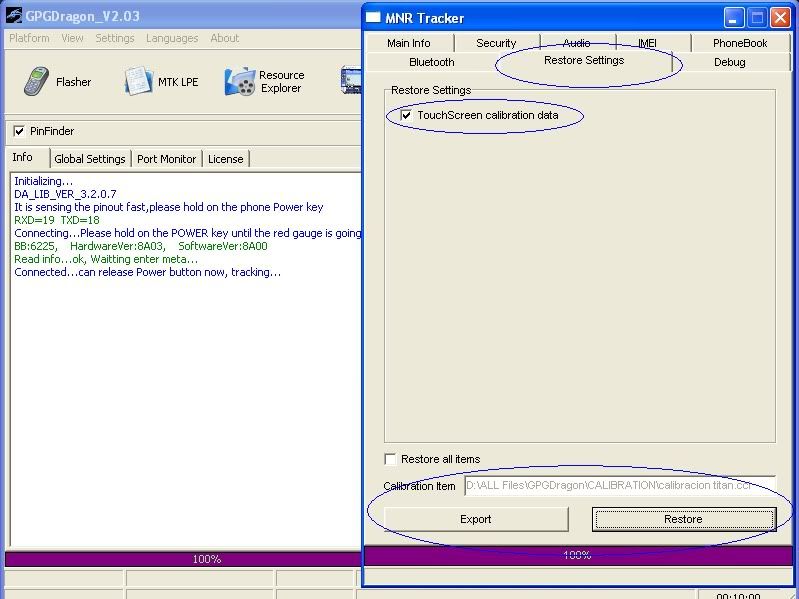Click the Restore button
Screen dimensions: 799x599
pyautogui.click(x=684, y=519)
